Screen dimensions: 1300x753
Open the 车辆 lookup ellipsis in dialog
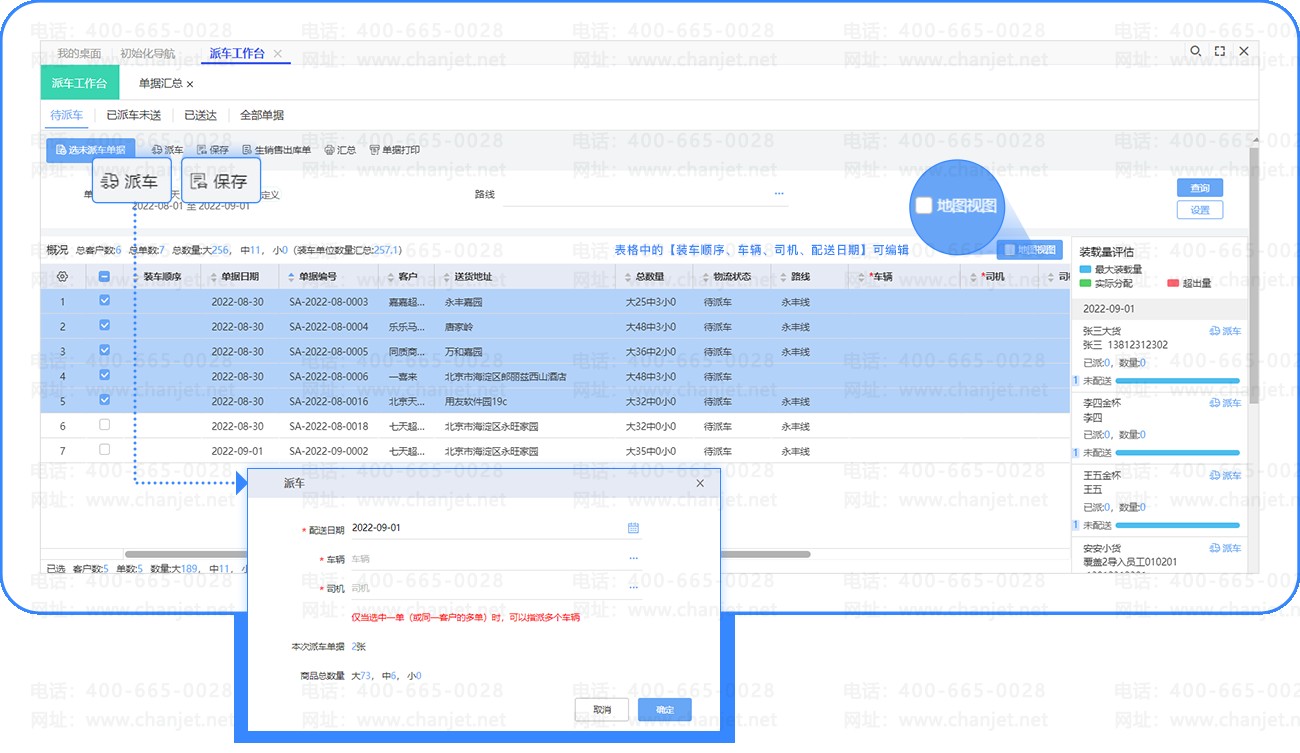pos(633,558)
